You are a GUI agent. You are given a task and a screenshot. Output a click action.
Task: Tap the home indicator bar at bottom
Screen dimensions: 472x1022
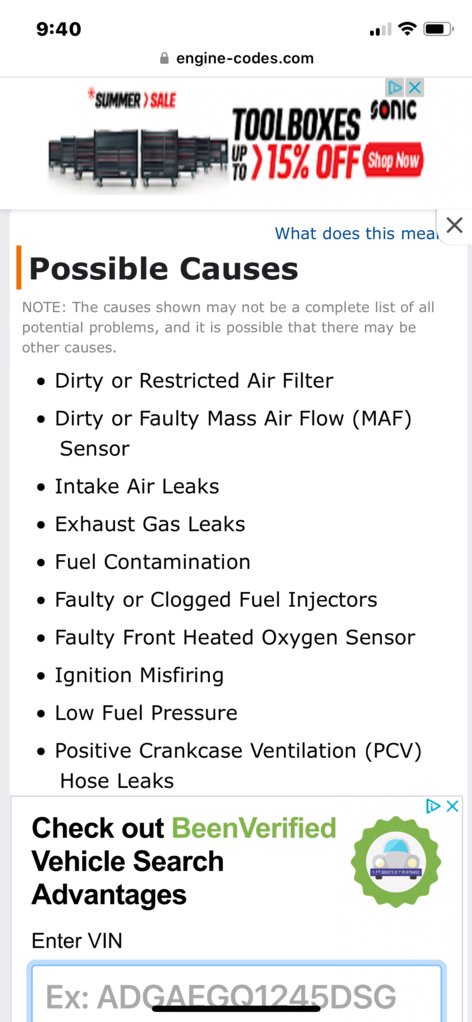click(x=236, y=1008)
